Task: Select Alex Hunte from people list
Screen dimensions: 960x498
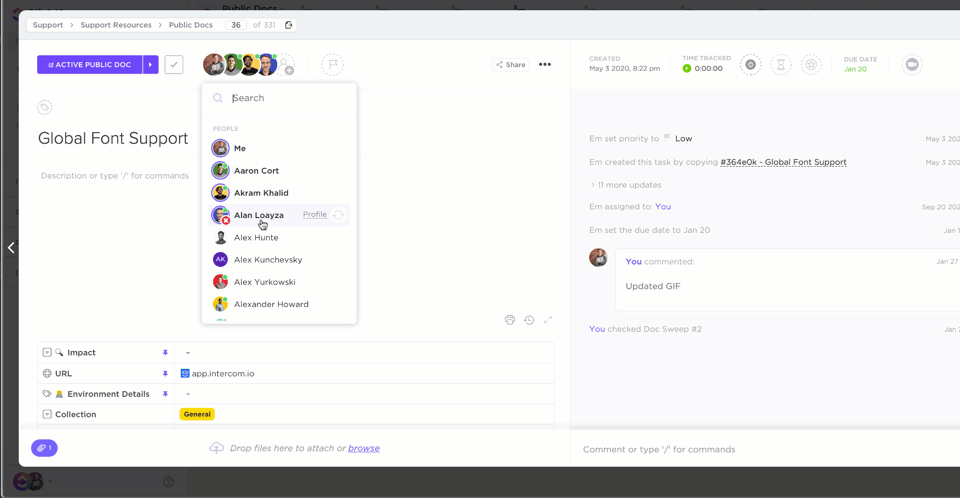Action: (x=279, y=237)
